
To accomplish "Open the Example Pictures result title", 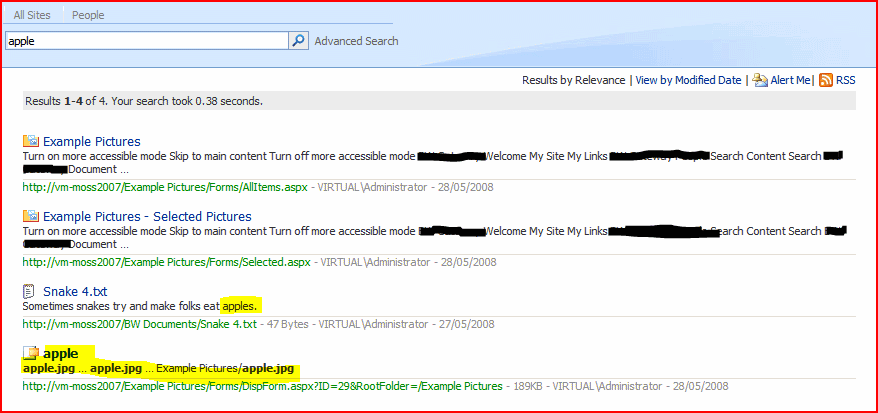I will [x=92, y=141].
